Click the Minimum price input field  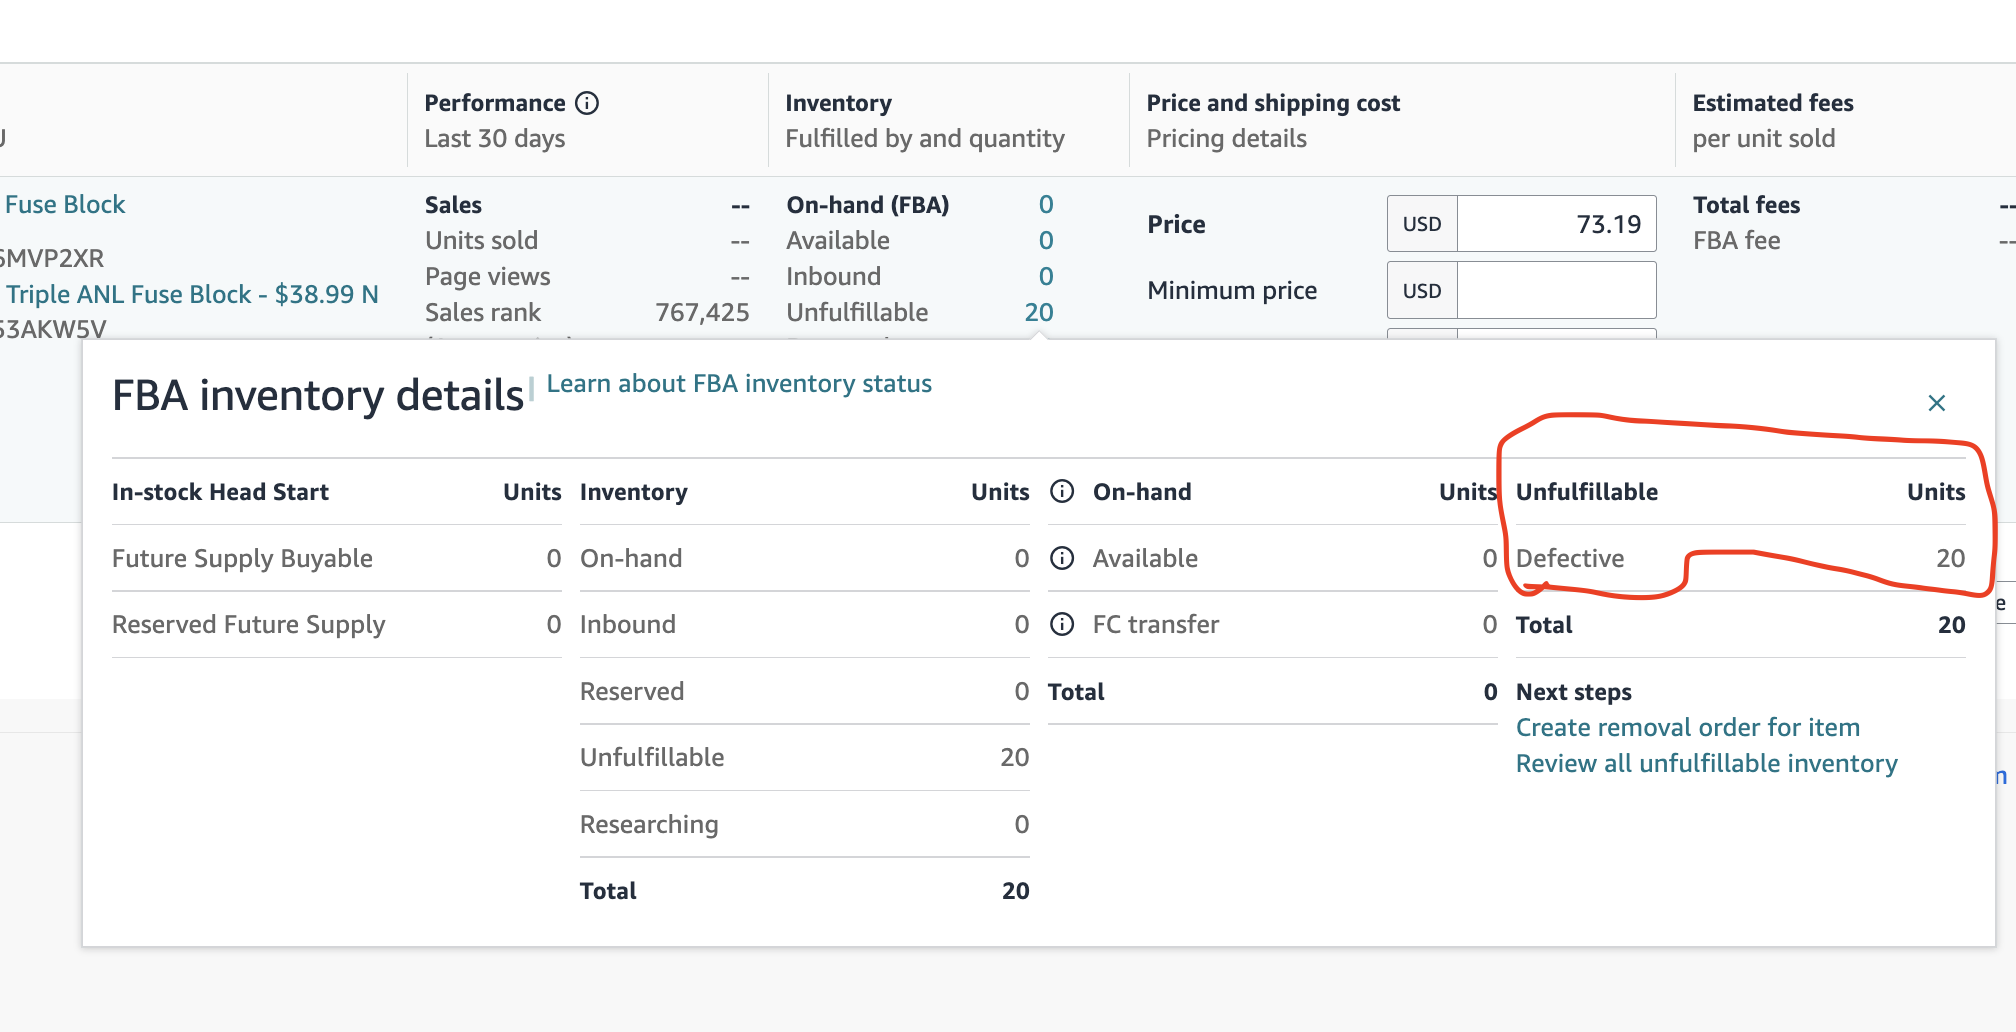pos(1556,290)
